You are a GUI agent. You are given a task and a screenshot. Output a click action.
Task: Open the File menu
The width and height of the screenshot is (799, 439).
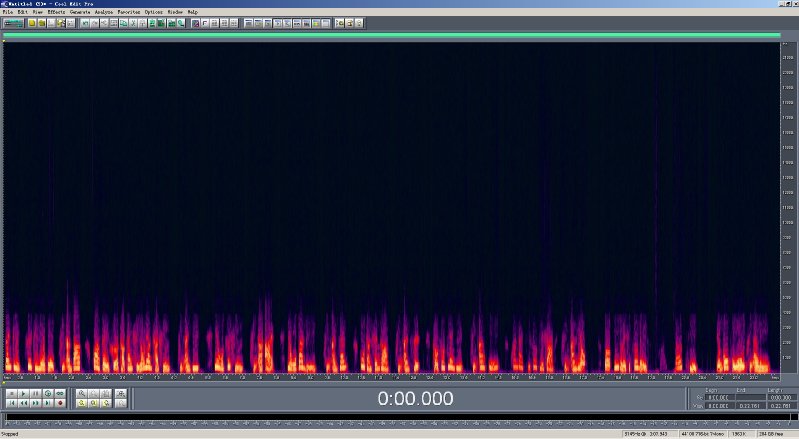(7, 12)
